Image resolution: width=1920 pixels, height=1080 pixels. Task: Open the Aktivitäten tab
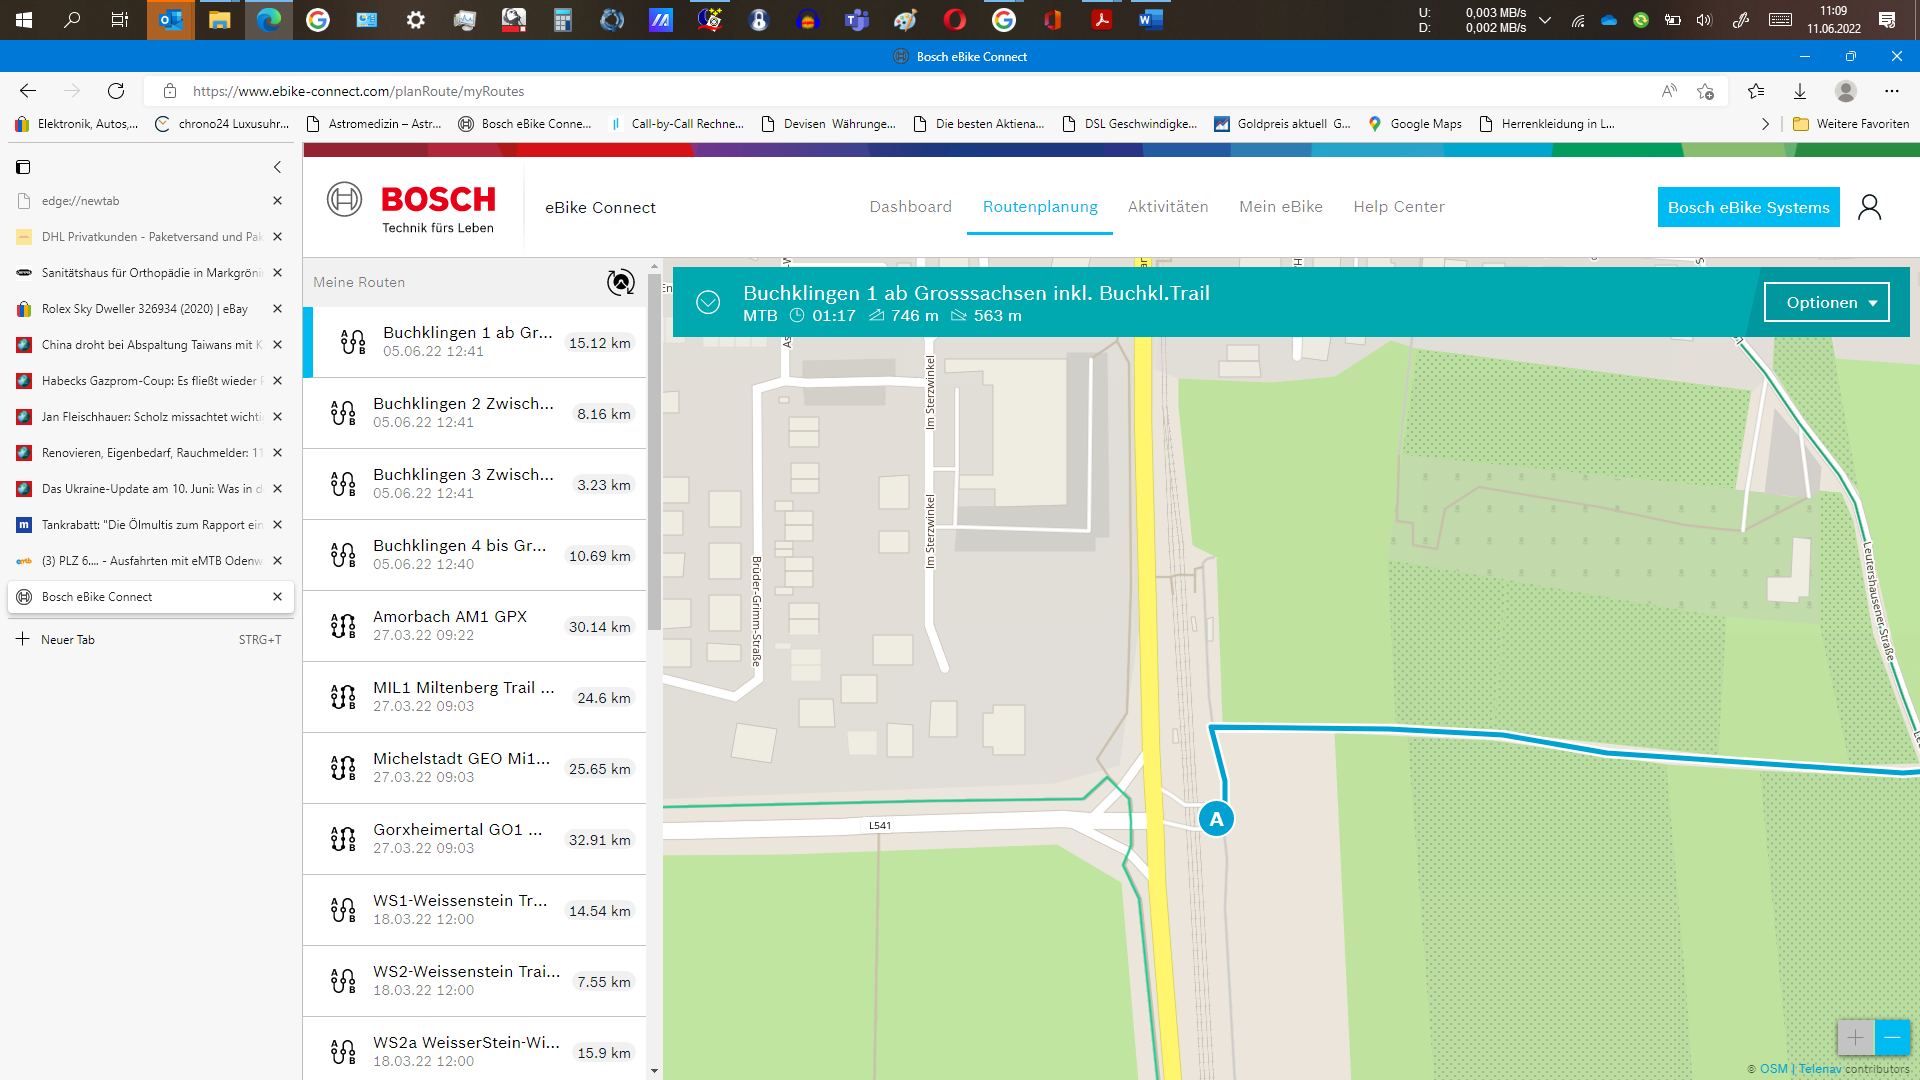[x=1168, y=207]
